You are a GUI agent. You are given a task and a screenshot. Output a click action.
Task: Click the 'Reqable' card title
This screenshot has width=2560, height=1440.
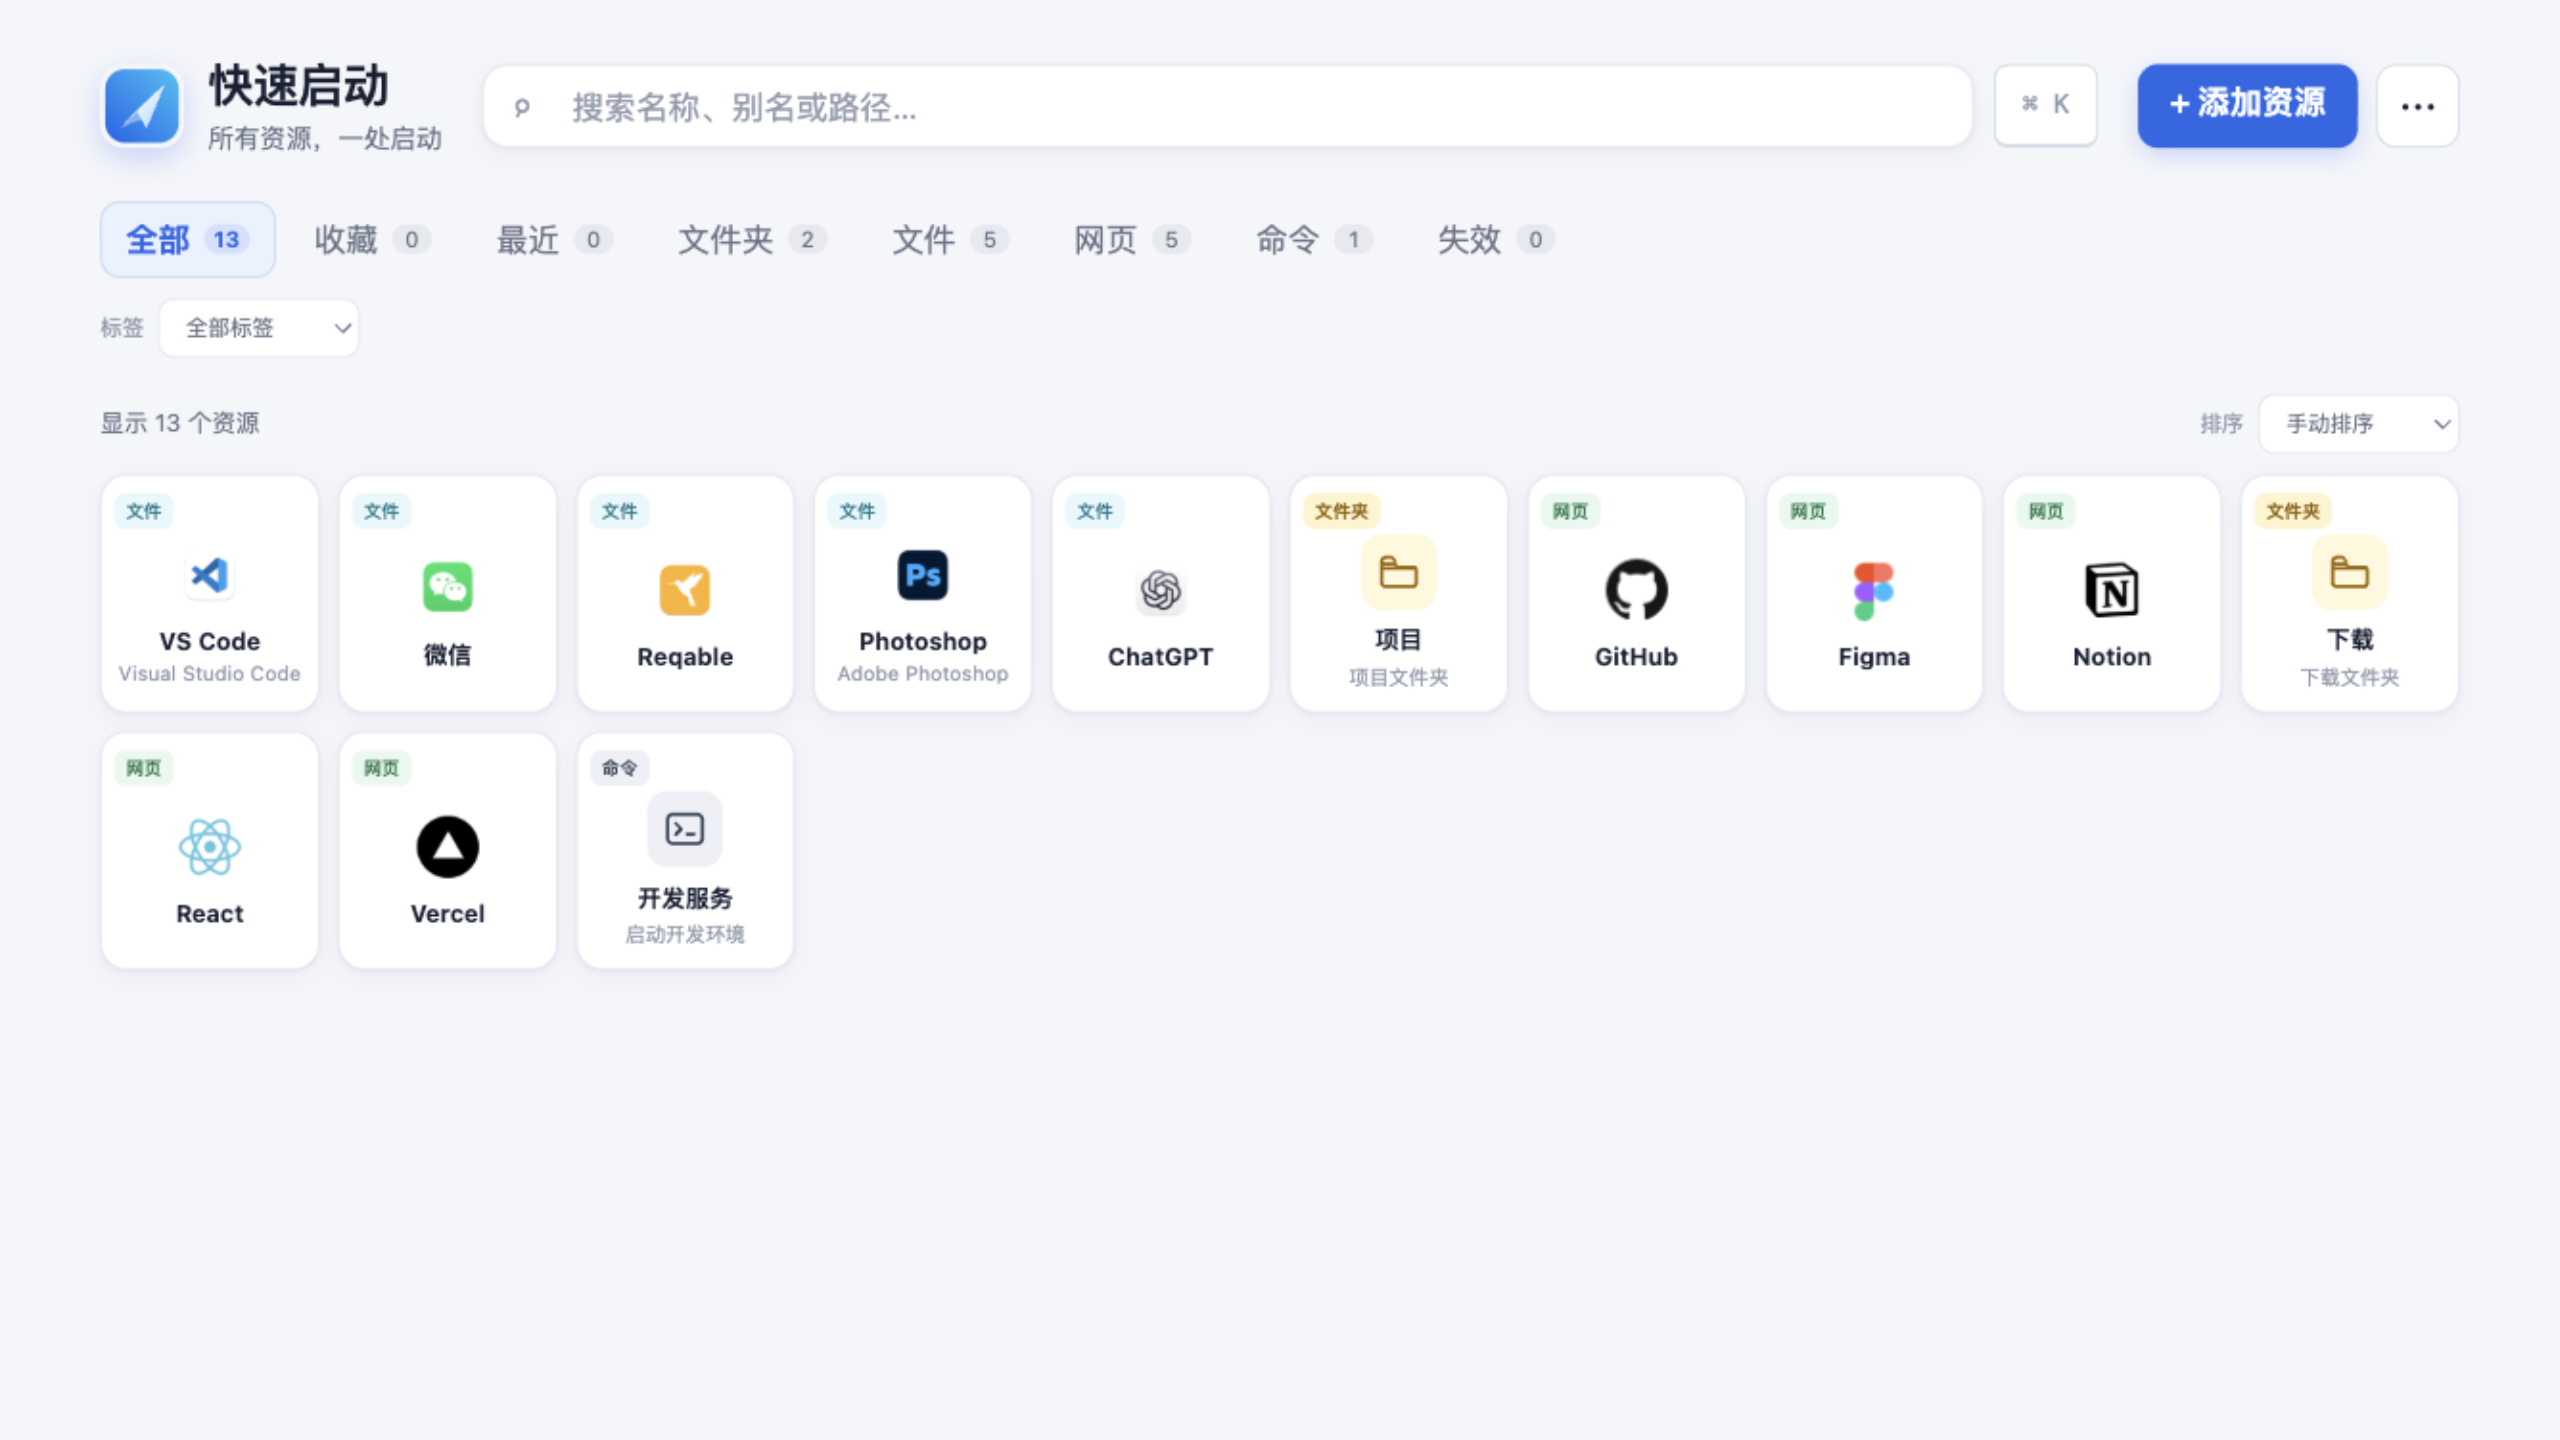click(x=685, y=657)
